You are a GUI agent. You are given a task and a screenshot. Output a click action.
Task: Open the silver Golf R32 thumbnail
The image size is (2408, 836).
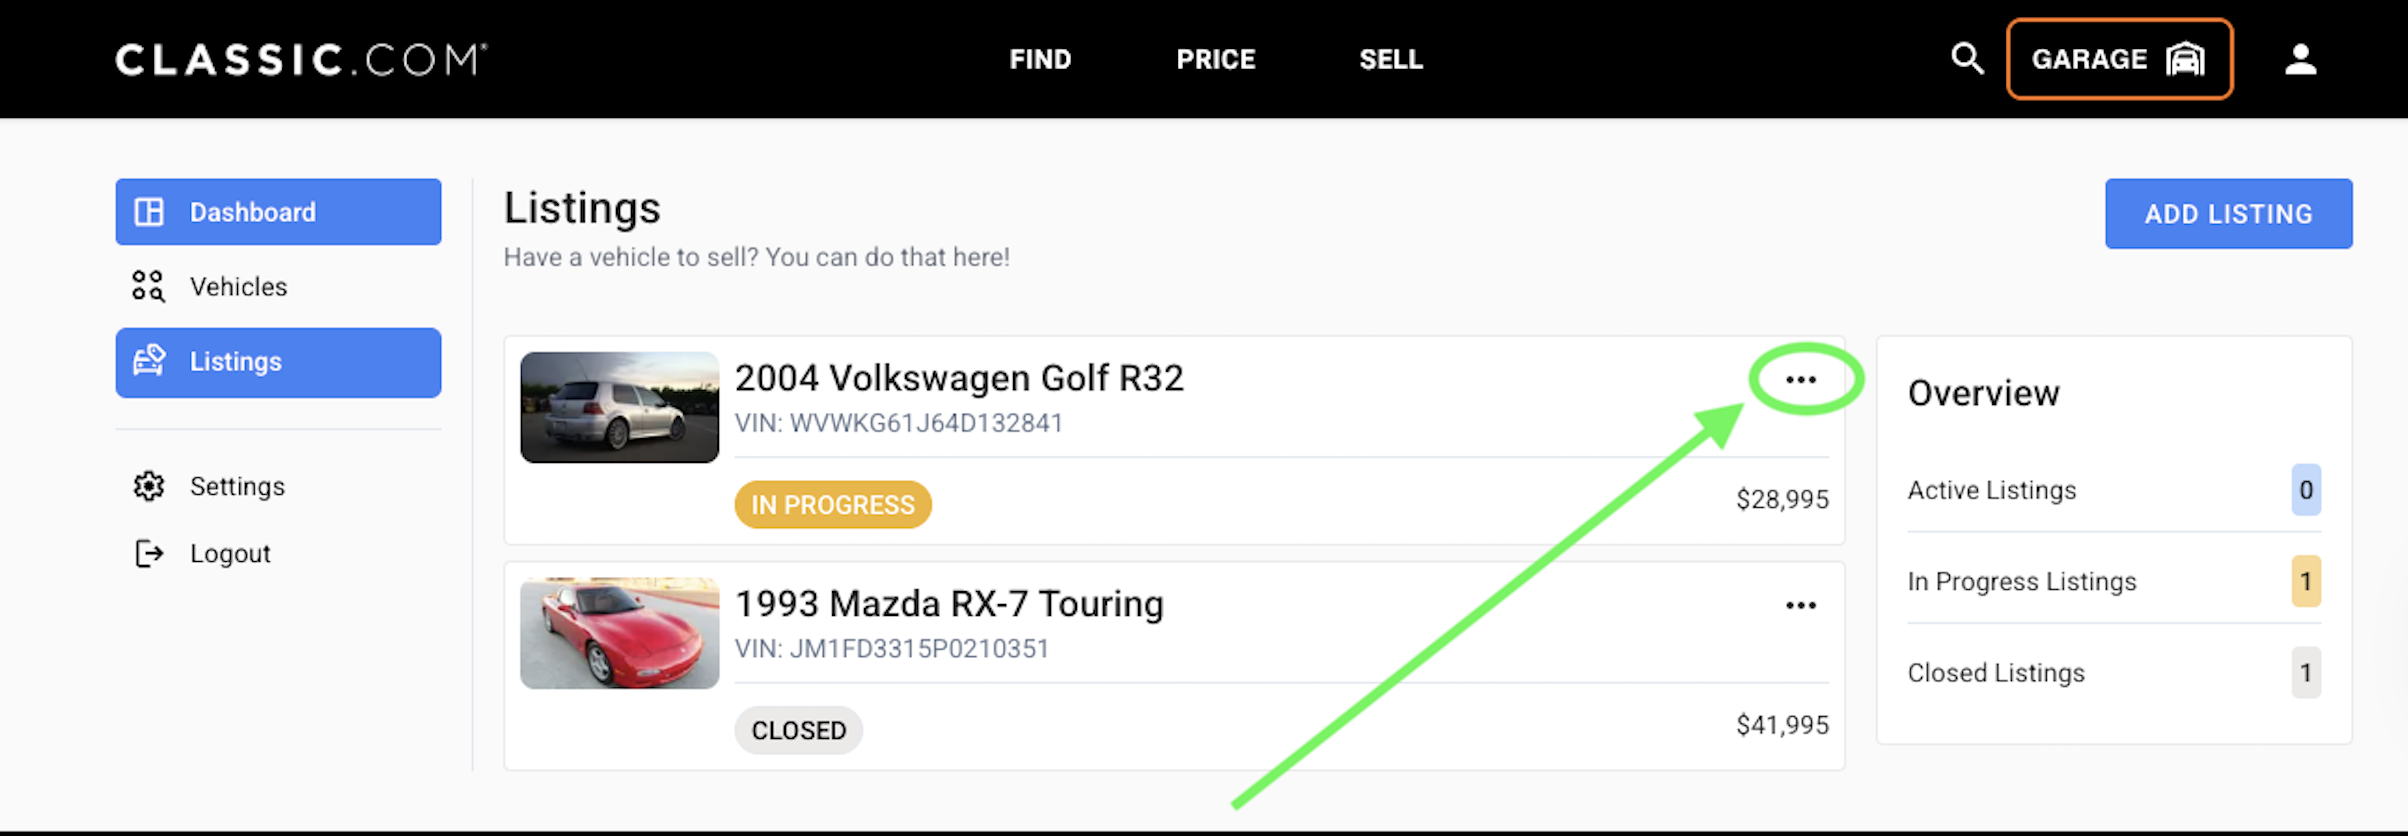(620, 407)
